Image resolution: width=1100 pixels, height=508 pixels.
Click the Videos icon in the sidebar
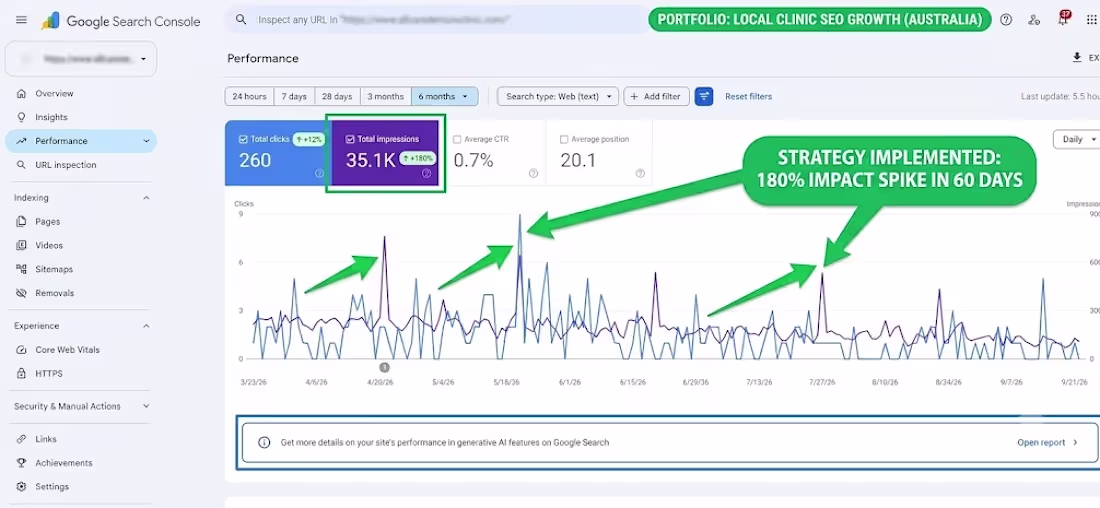click(21, 246)
